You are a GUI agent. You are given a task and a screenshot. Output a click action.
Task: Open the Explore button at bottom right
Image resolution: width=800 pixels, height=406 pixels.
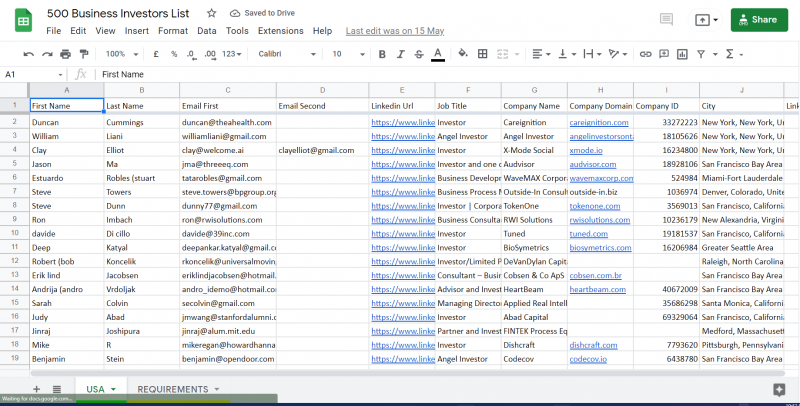(779, 390)
